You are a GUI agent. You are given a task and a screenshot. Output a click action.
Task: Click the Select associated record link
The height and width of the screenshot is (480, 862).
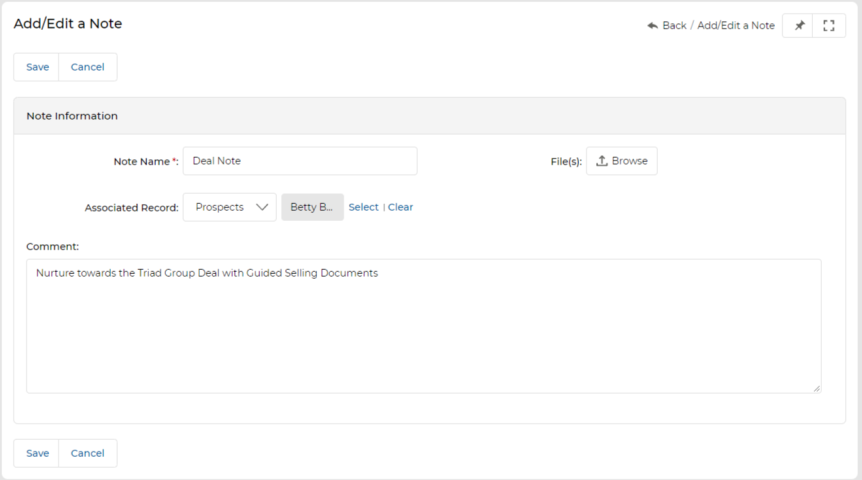[x=363, y=207]
